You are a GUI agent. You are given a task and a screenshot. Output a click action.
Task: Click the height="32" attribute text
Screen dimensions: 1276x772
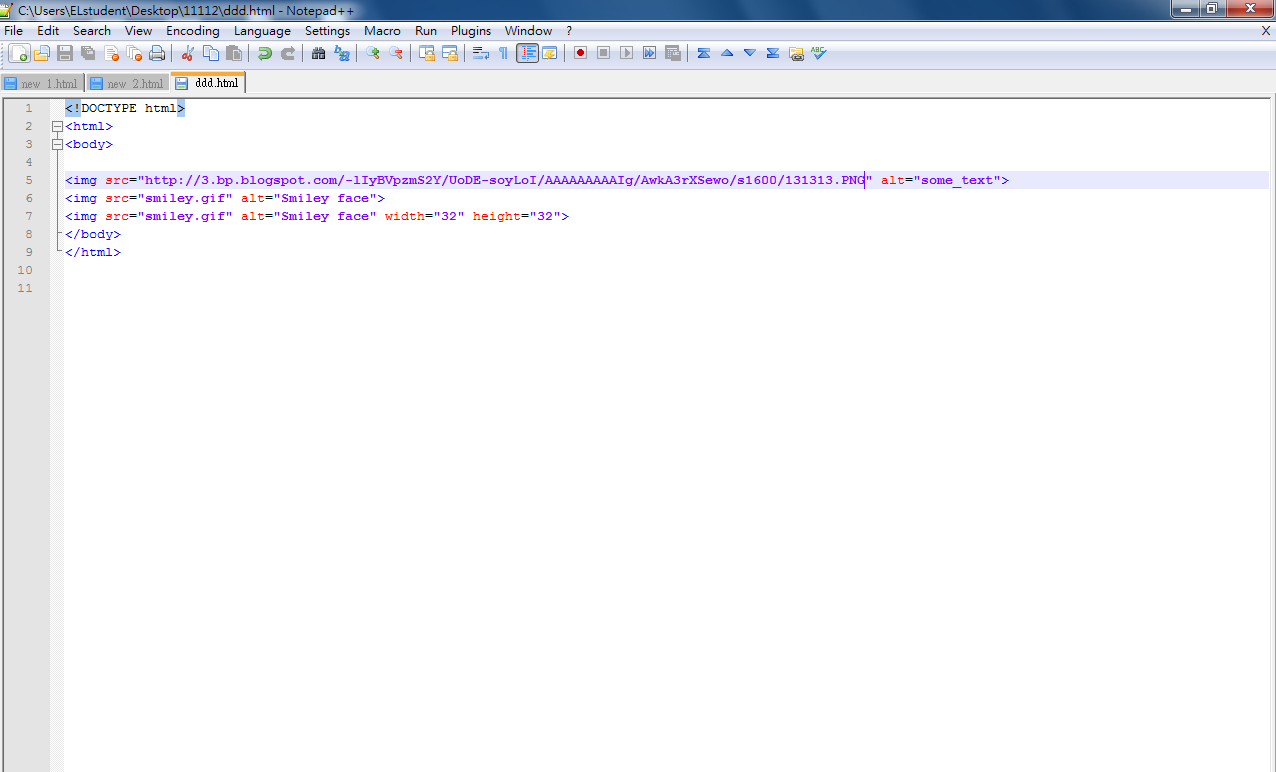coord(517,216)
